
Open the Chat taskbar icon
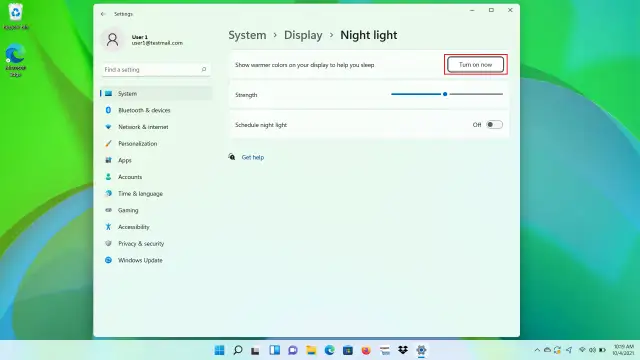293,350
